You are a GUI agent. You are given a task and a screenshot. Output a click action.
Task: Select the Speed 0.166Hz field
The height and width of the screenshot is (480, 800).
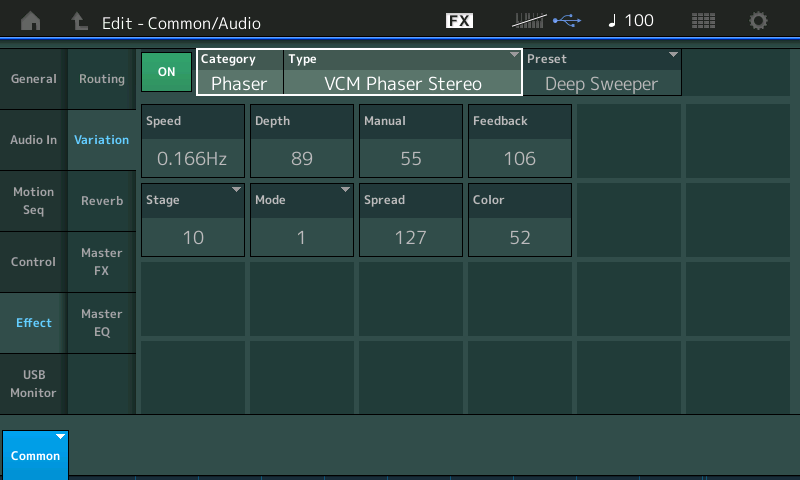click(x=193, y=141)
